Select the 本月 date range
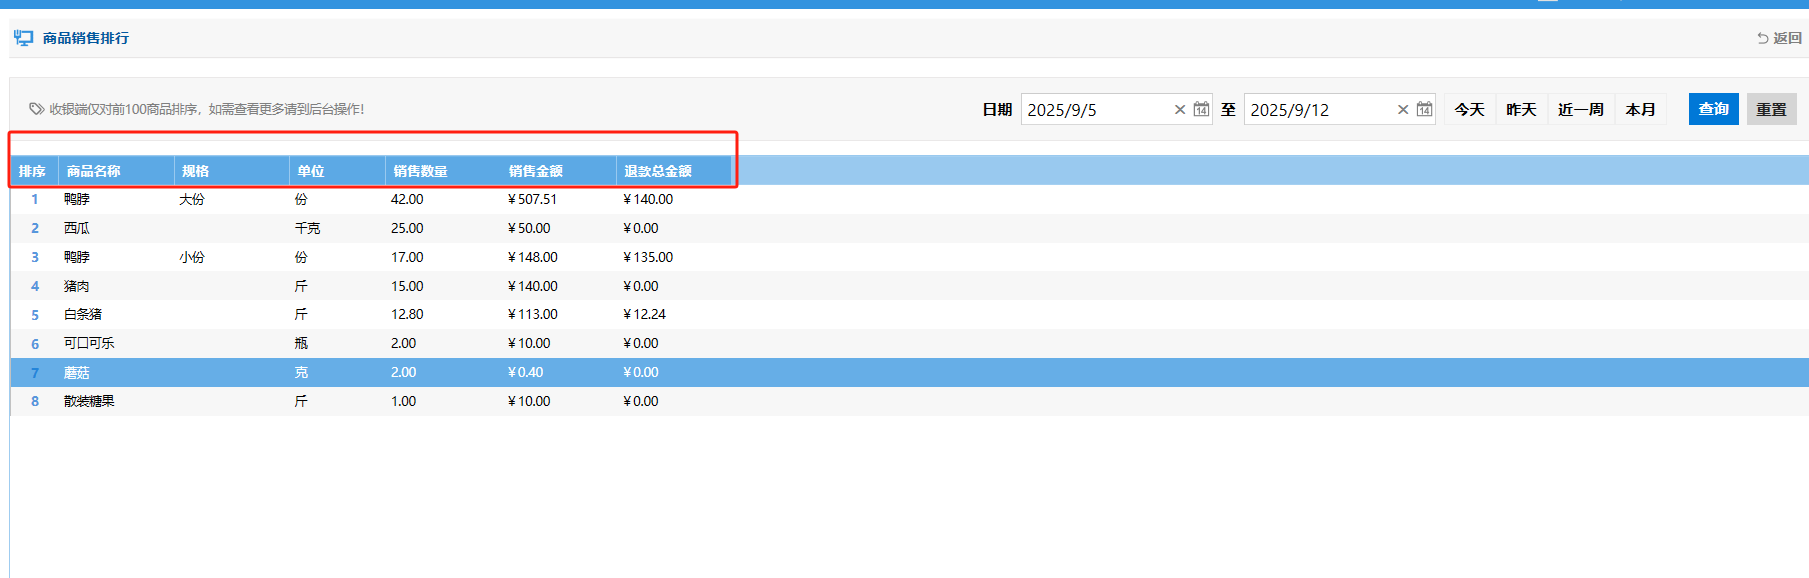The height and width of the screenshot is (578, 1809). (x=1640, y=110)
